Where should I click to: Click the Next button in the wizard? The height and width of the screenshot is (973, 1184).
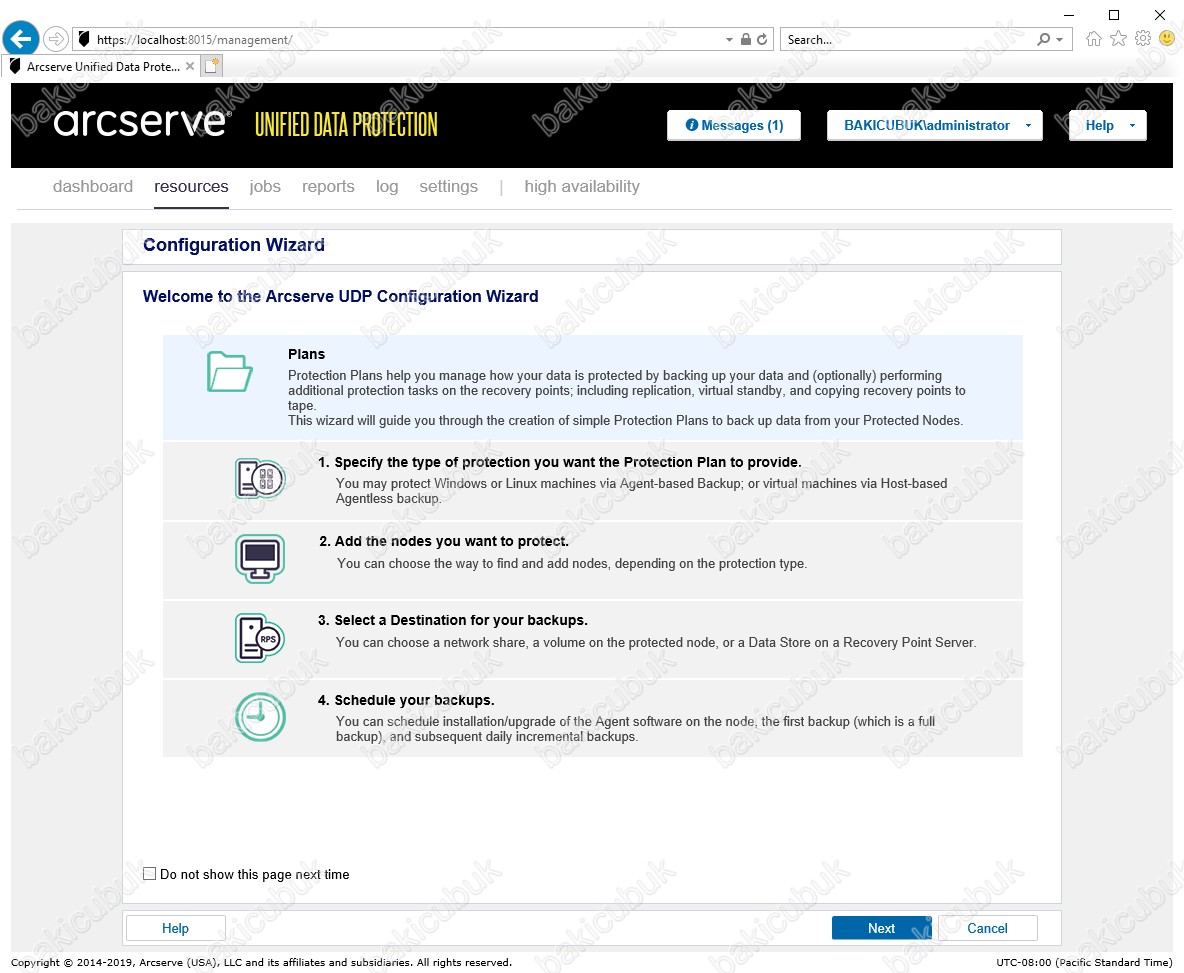pos(881,928)
